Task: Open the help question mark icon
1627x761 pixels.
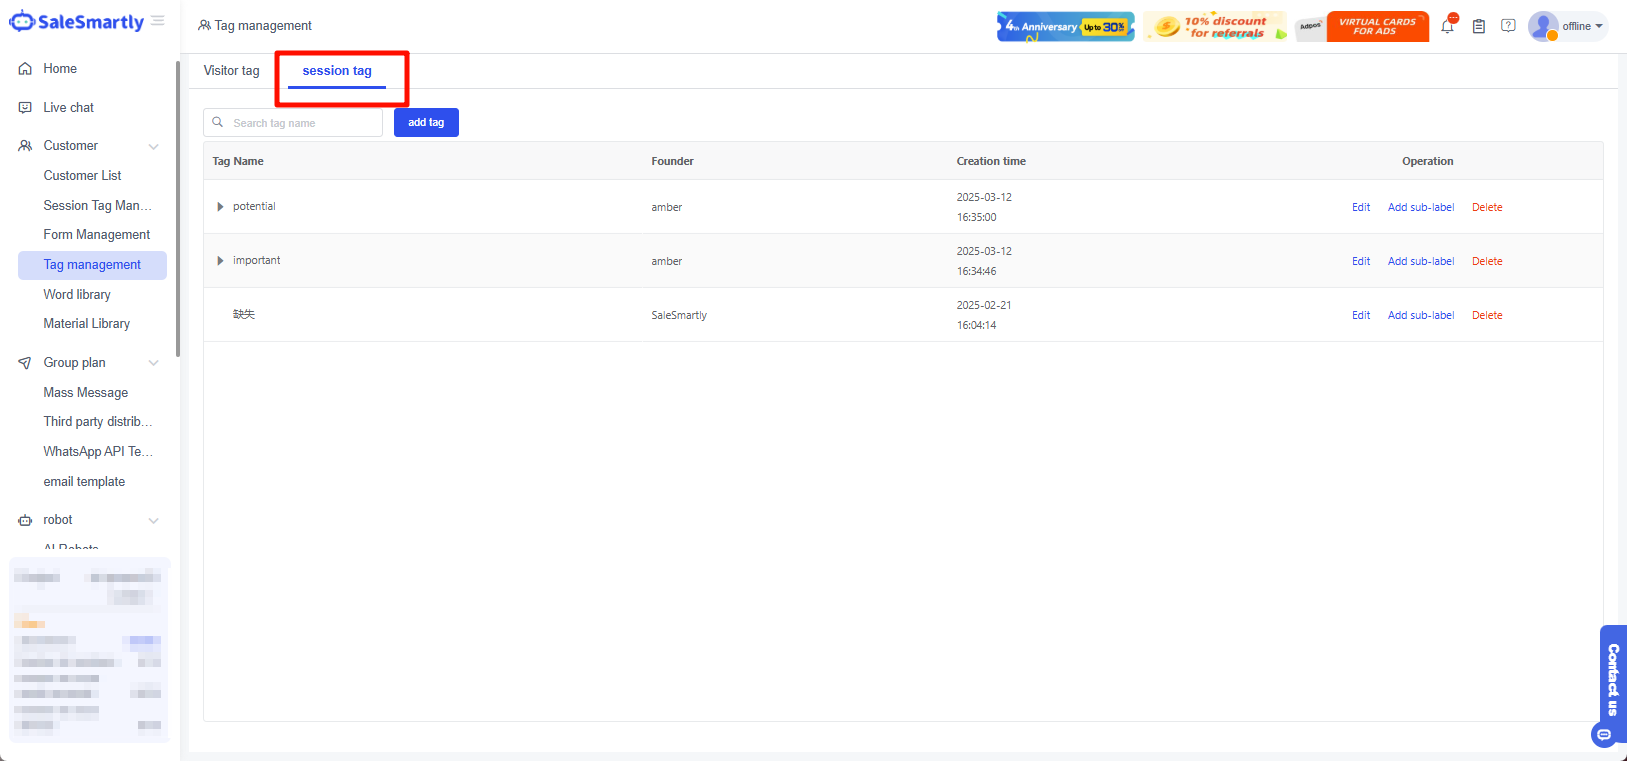Action: point(1508,26)
